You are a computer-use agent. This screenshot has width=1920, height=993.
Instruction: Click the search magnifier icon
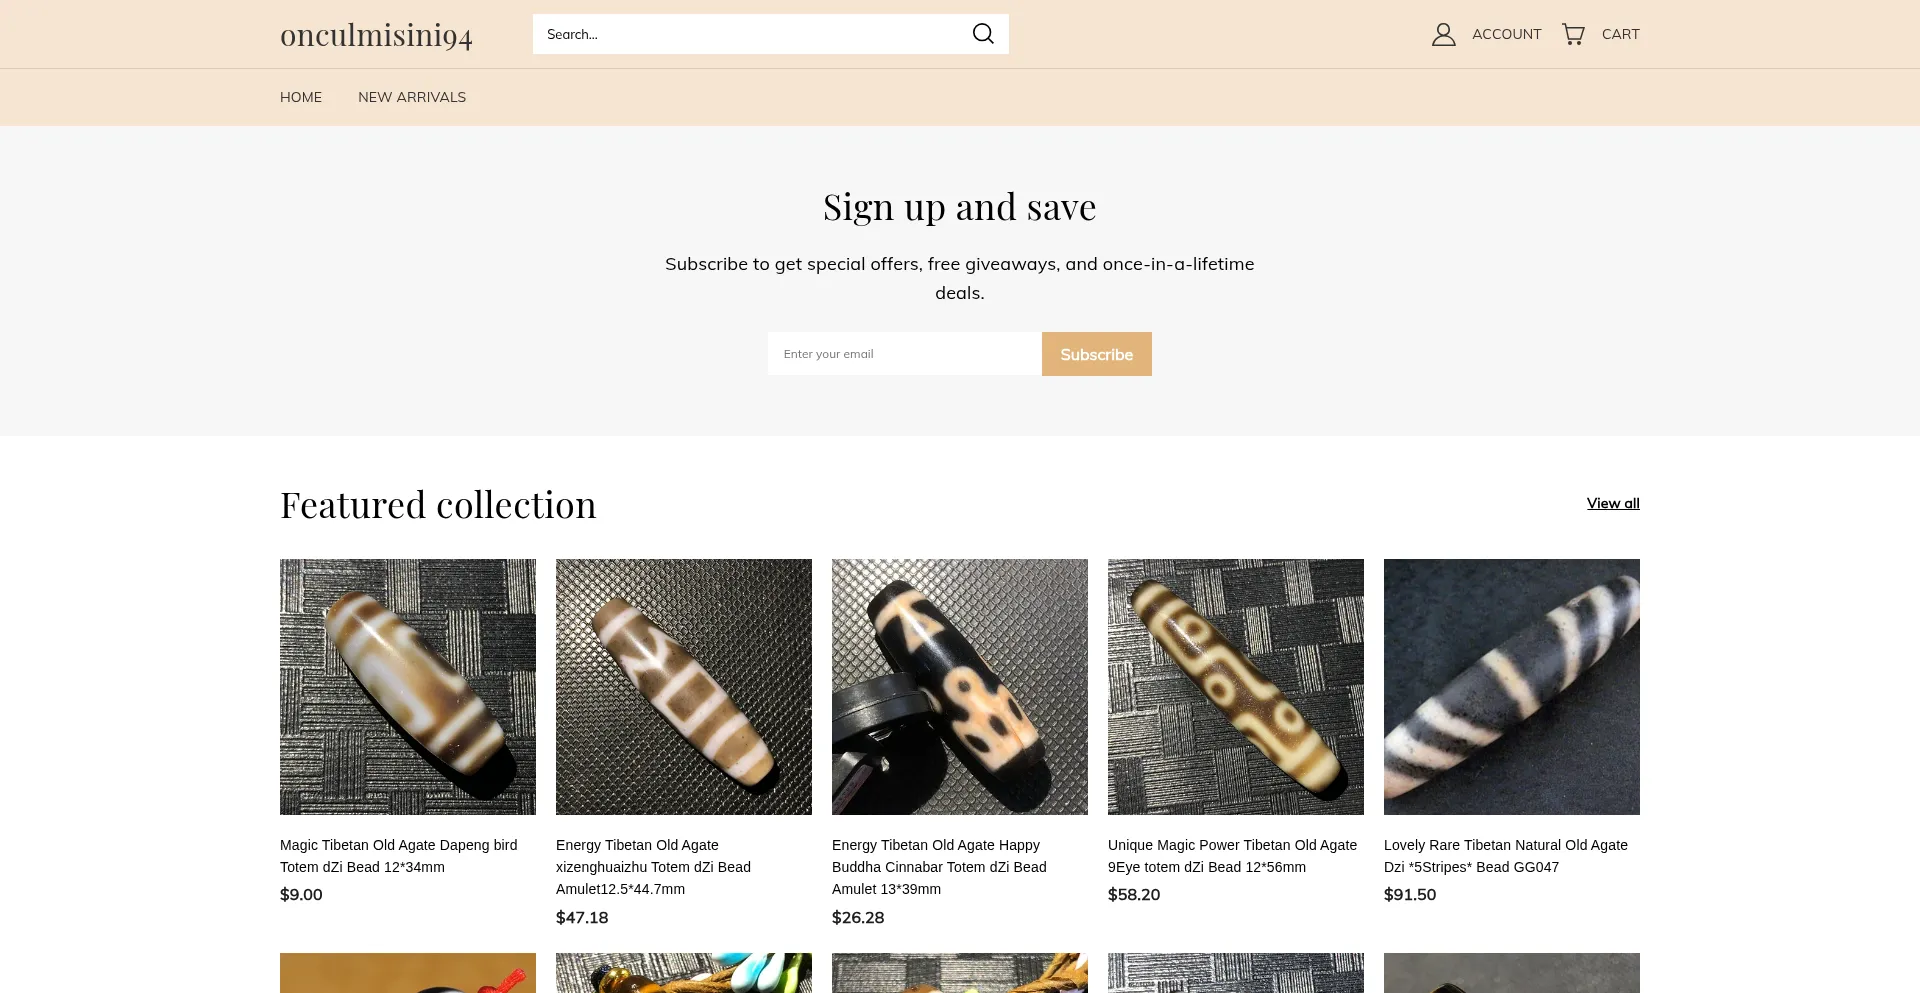(x=983, y=34)
